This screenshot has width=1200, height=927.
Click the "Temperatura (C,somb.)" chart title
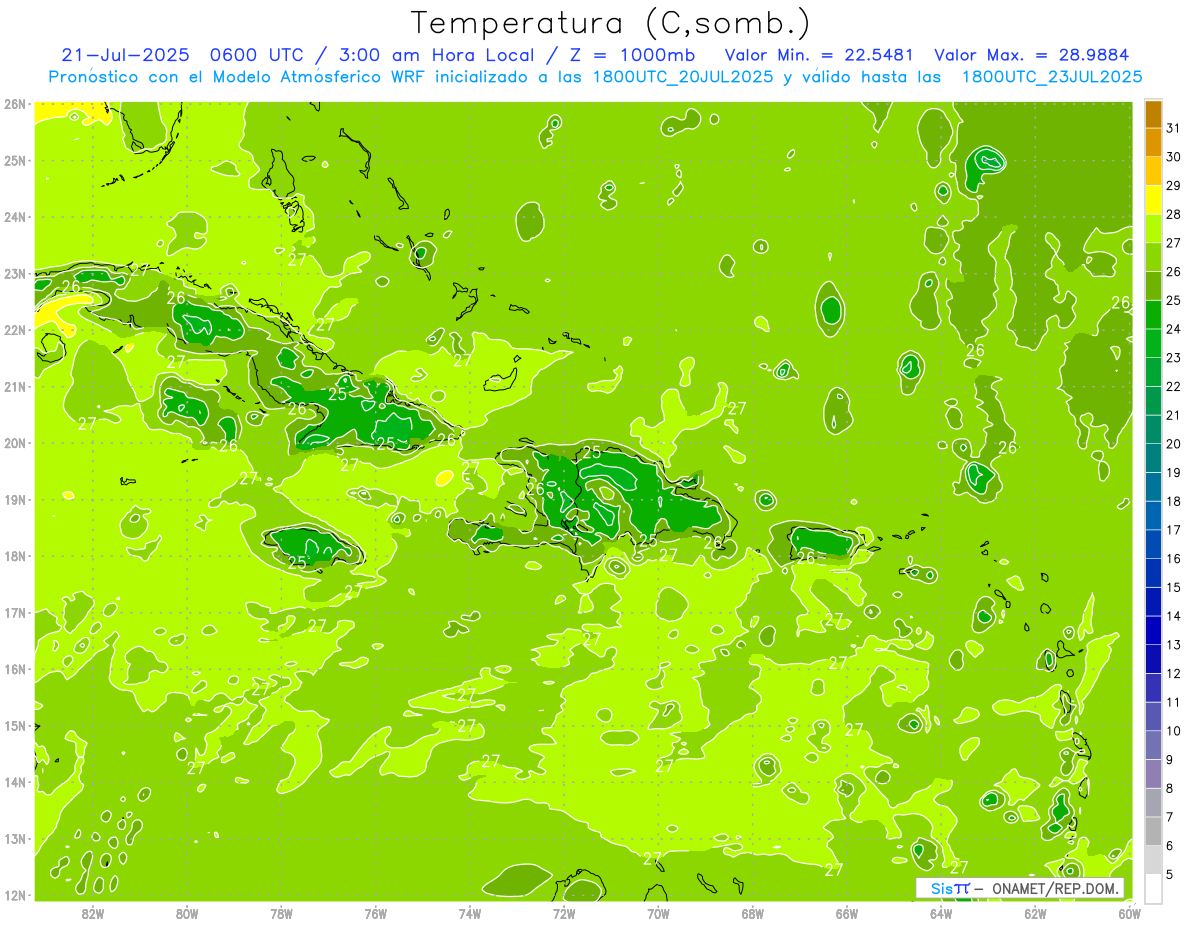pyautogui.click(x=610, y=23)
